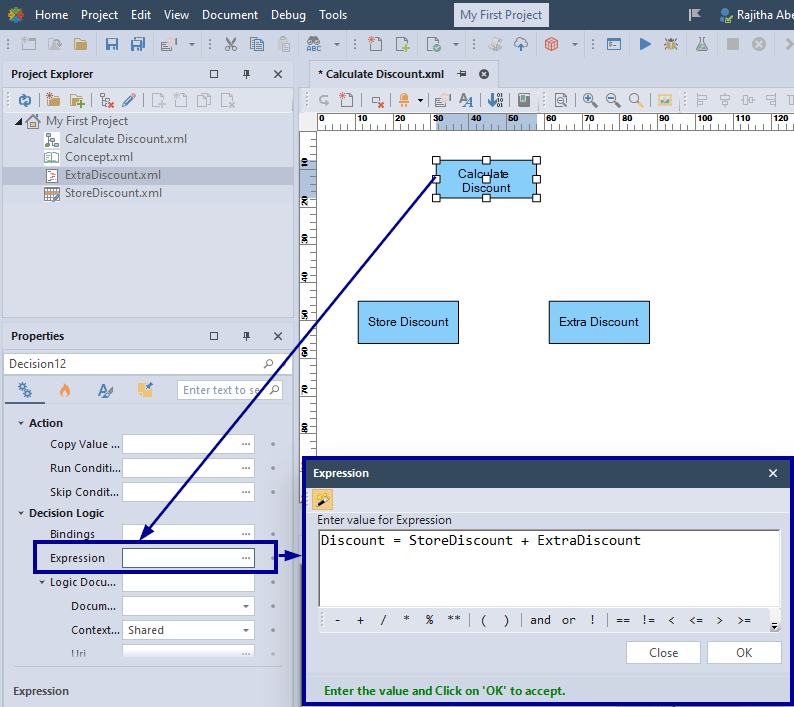Select Concept.xml in Project Explorer
This screenshot has width=794, height=707.
pyautogui.click(x=99, y=157)
